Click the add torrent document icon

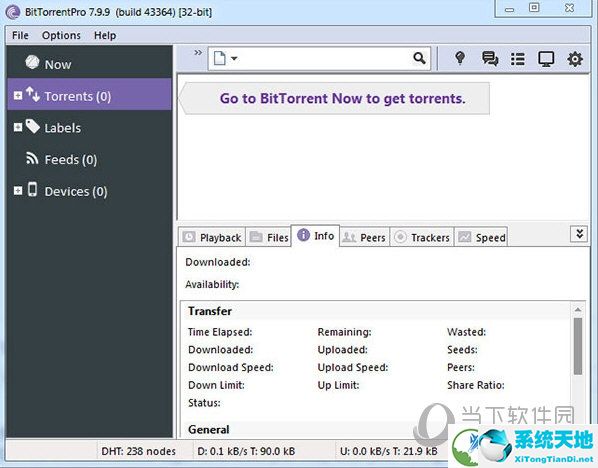click(219, 58)
